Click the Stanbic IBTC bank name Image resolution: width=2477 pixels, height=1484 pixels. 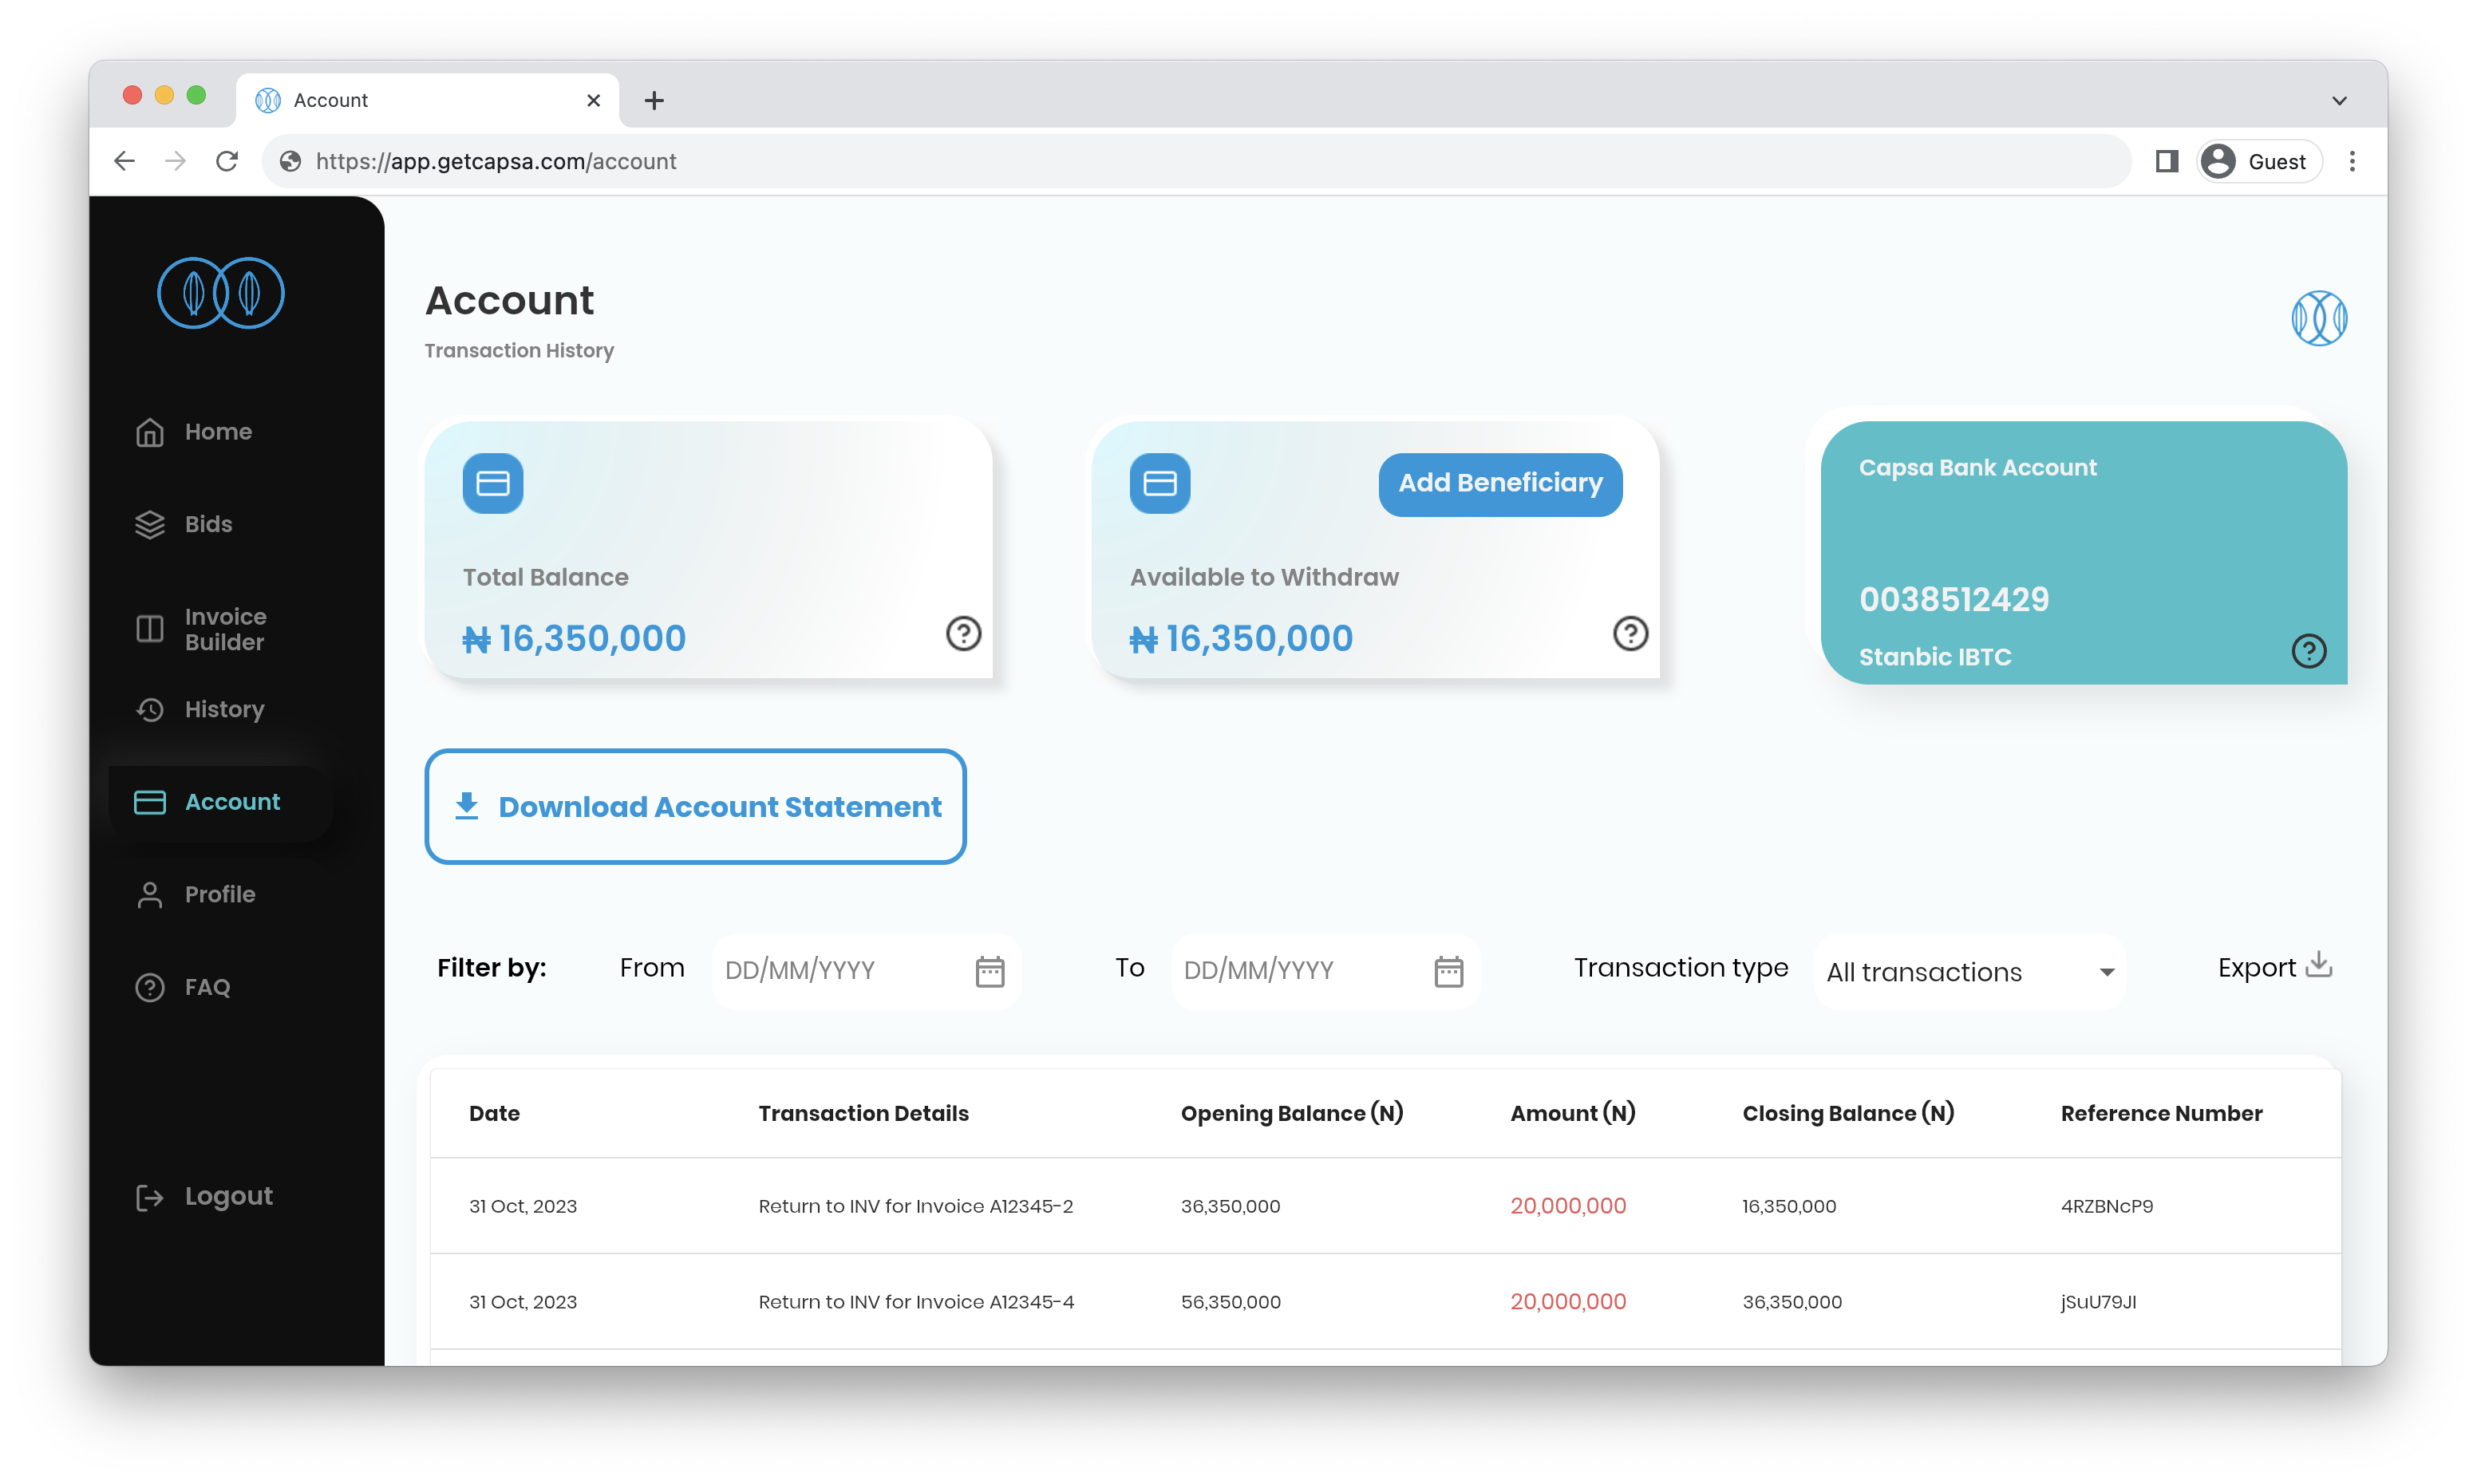(1934, 657)
